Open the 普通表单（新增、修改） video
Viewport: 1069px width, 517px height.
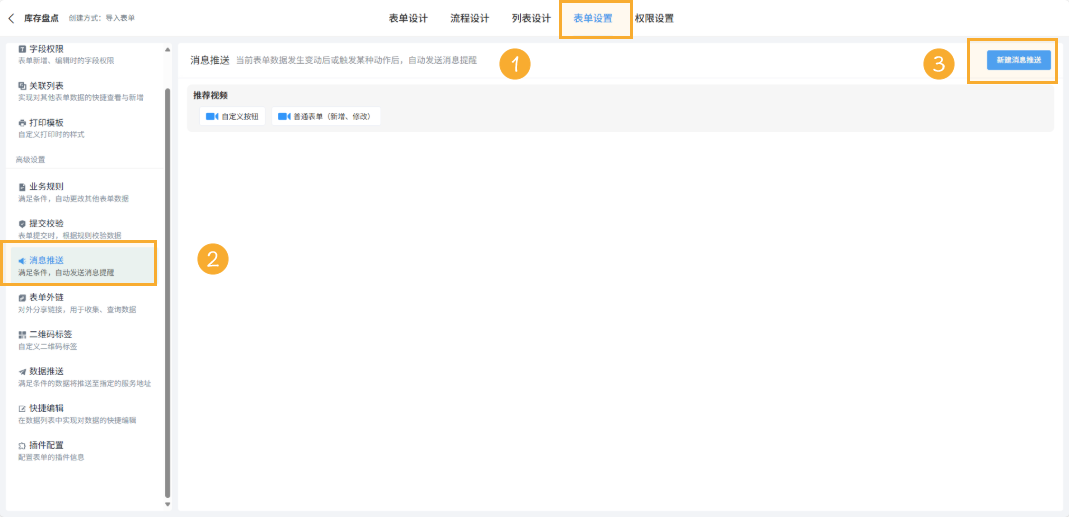(x=326, y=117)
